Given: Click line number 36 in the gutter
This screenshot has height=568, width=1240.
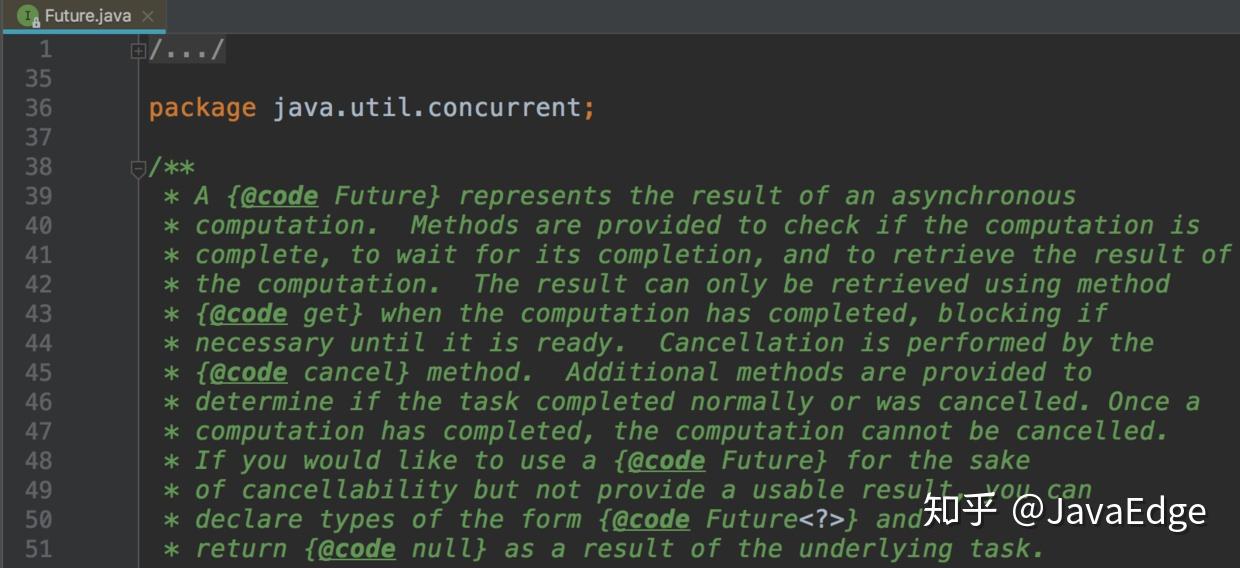Looking at the screenshot, I should click(38, 108).
